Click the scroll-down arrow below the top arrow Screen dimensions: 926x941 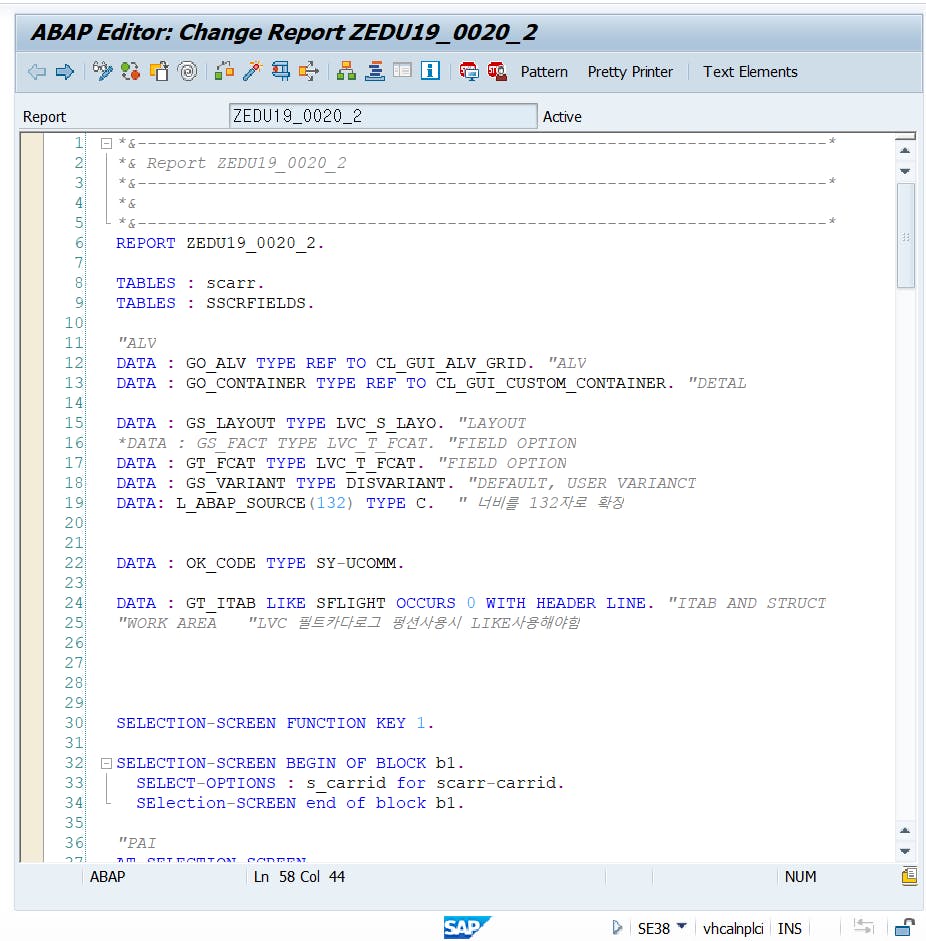click(x=905, y=172)
